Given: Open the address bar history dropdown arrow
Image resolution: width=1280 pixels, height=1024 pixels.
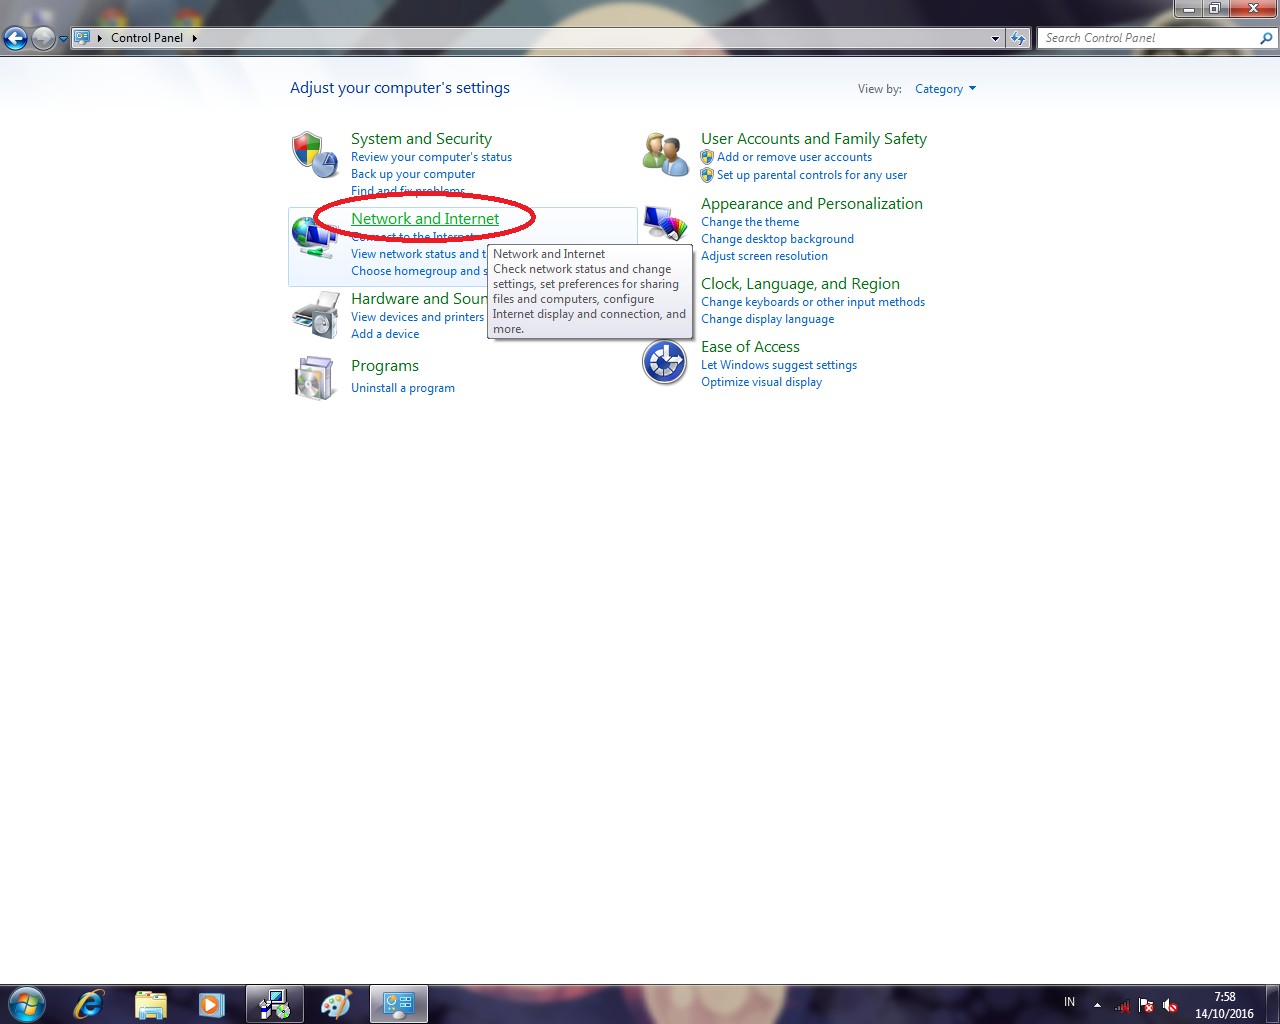Looking at the screenshot, I should 995,38.
